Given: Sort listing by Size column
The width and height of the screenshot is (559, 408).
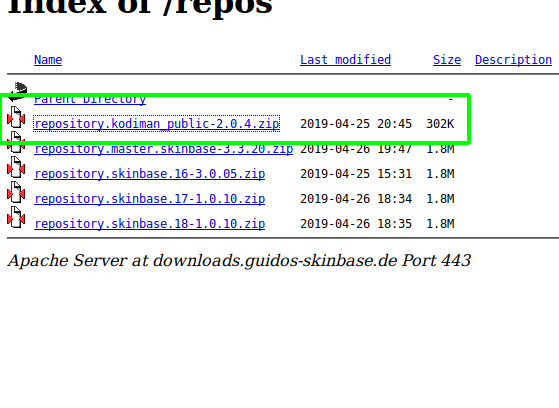Looking at the screenshot, I should point(447,60).
